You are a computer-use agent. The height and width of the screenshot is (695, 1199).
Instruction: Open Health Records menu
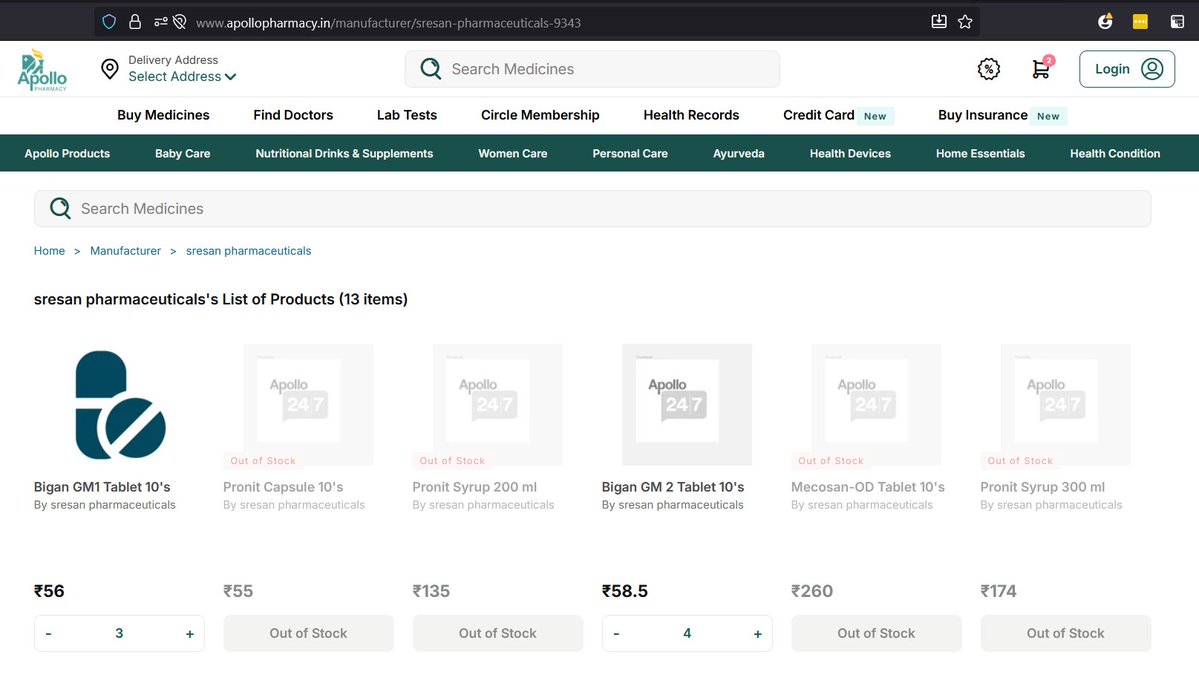tap(691, 115)
